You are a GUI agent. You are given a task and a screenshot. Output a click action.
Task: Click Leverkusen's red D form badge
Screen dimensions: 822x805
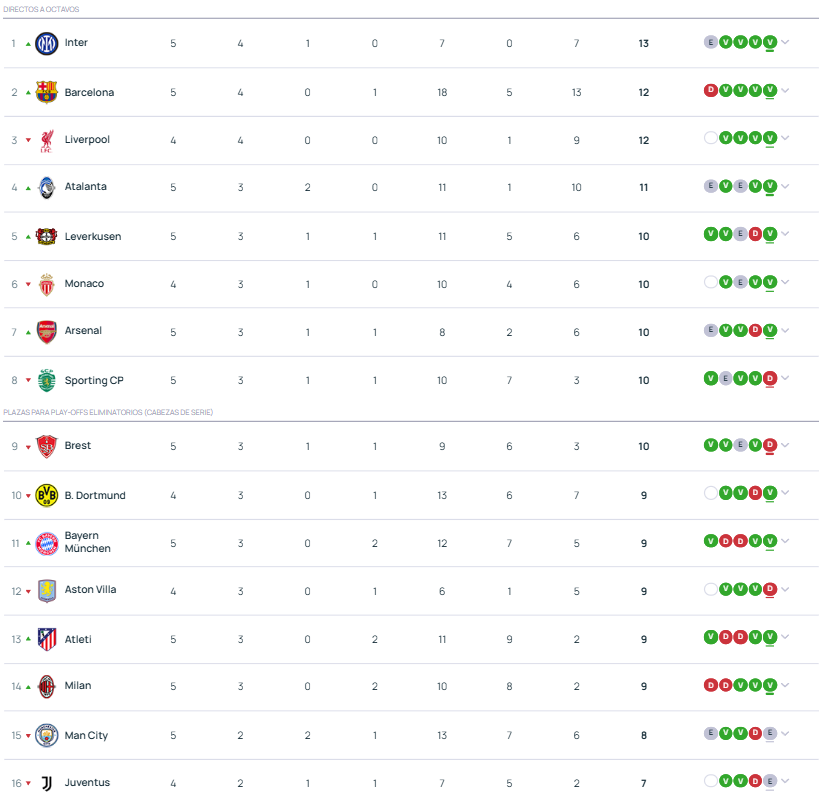755,234
